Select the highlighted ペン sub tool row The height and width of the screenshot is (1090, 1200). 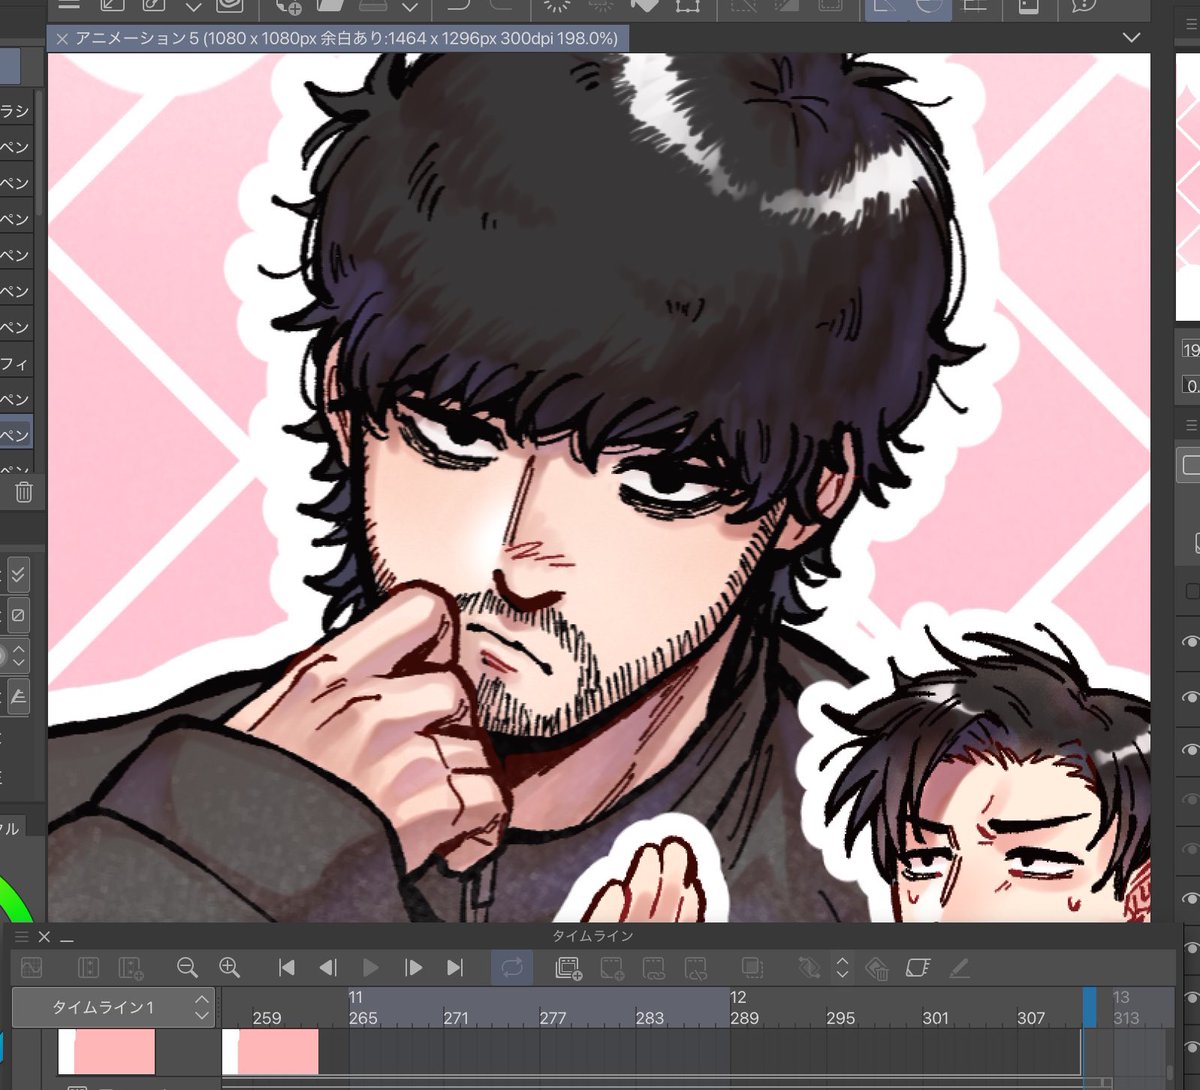[x=17, y=435]
